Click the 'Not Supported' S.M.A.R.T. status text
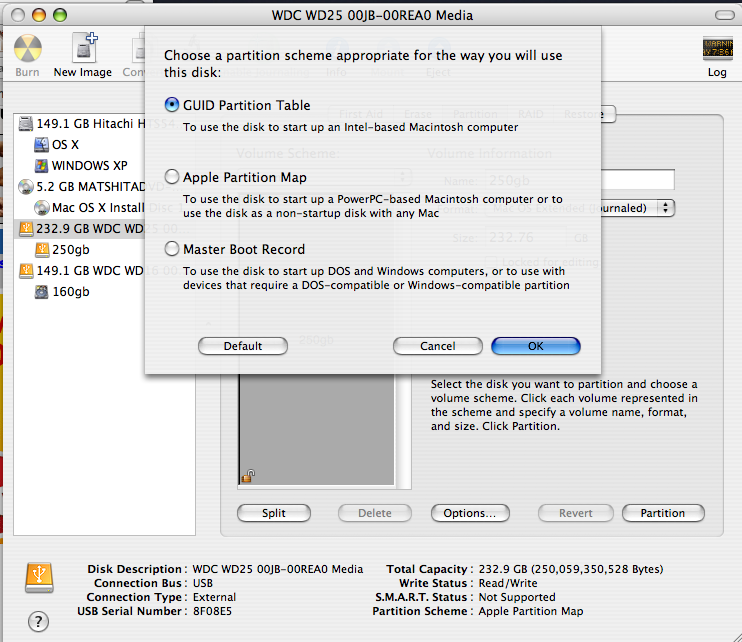 click(517, 597)
